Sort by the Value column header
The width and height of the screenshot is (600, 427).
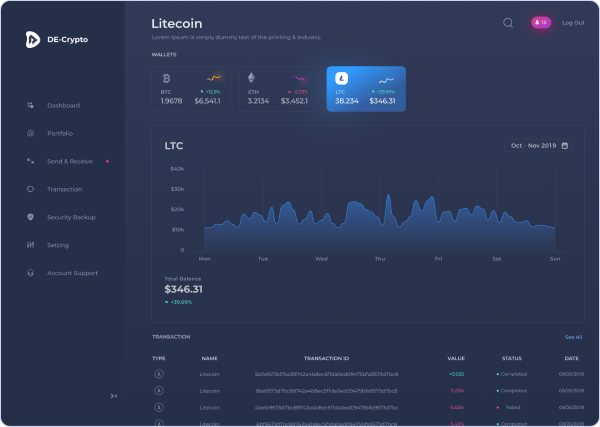(456, 357)
